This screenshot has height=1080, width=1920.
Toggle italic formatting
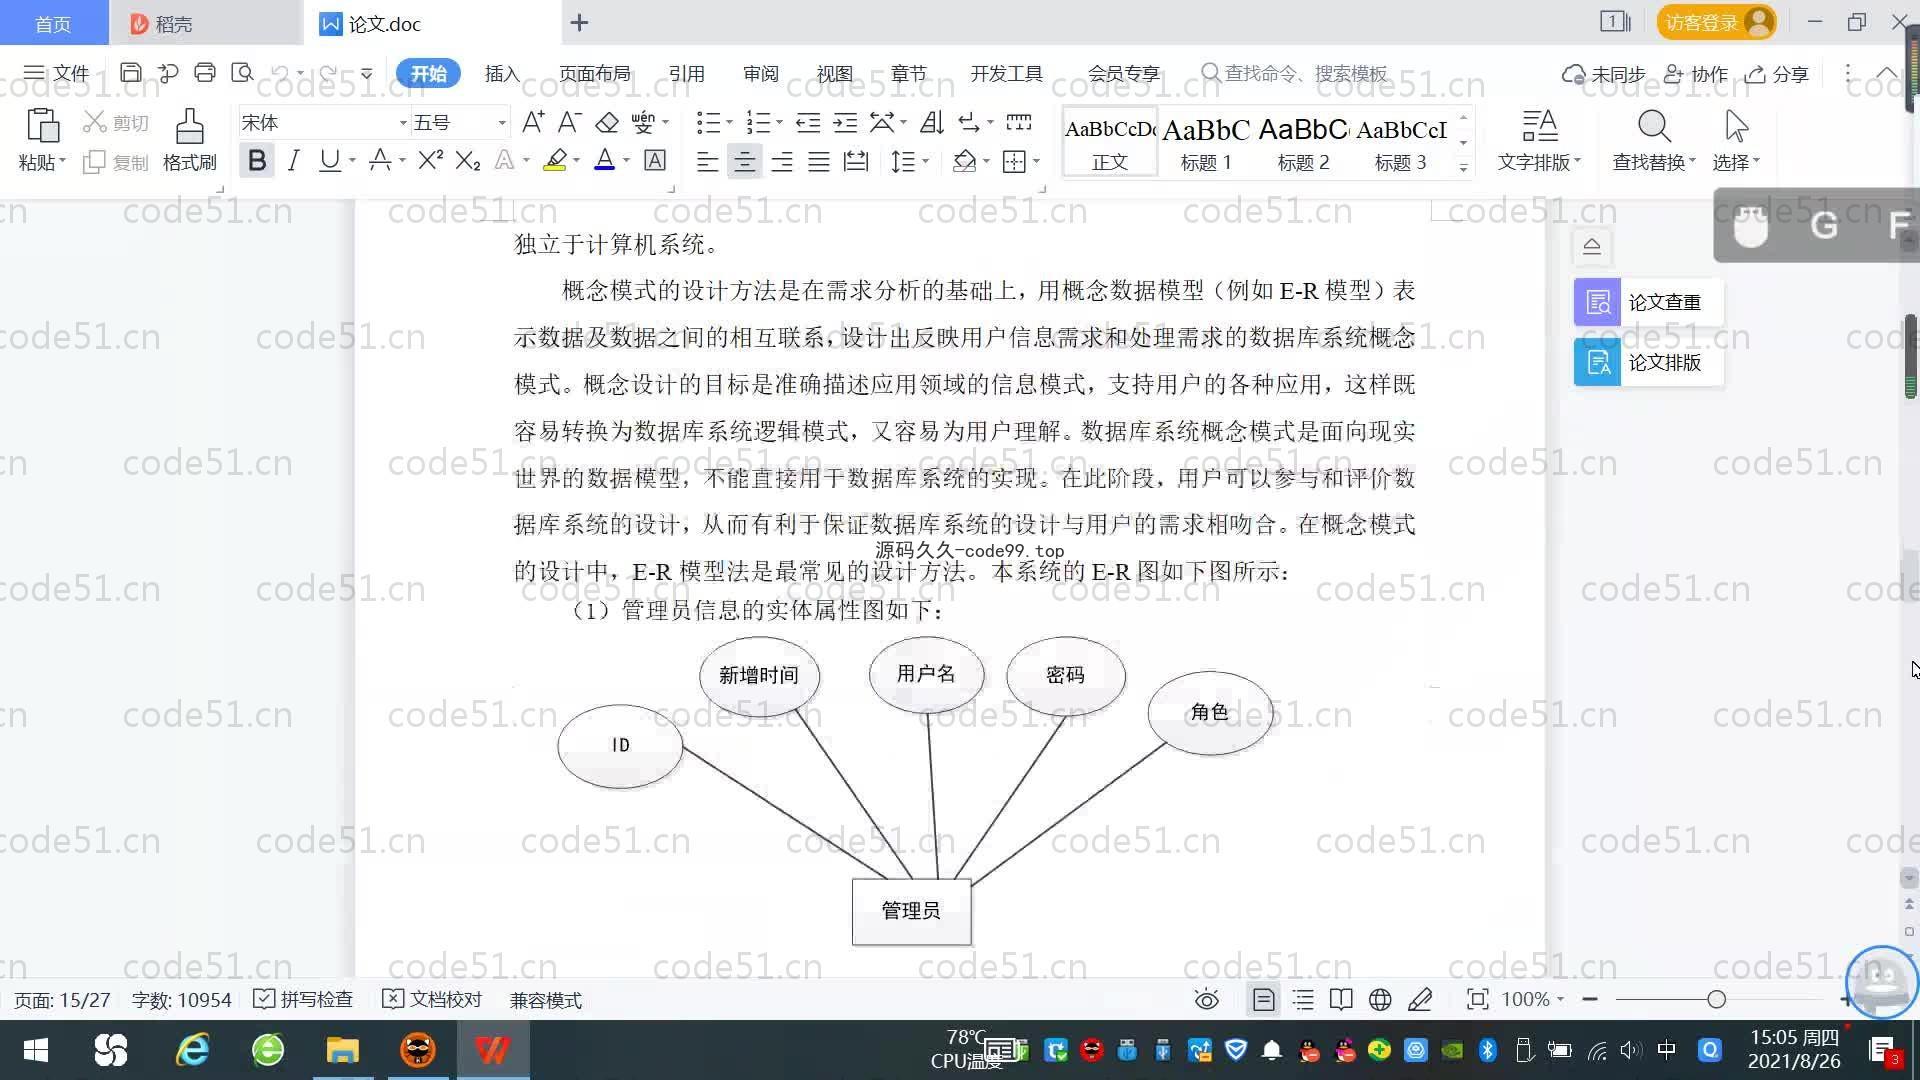[293, 160]
